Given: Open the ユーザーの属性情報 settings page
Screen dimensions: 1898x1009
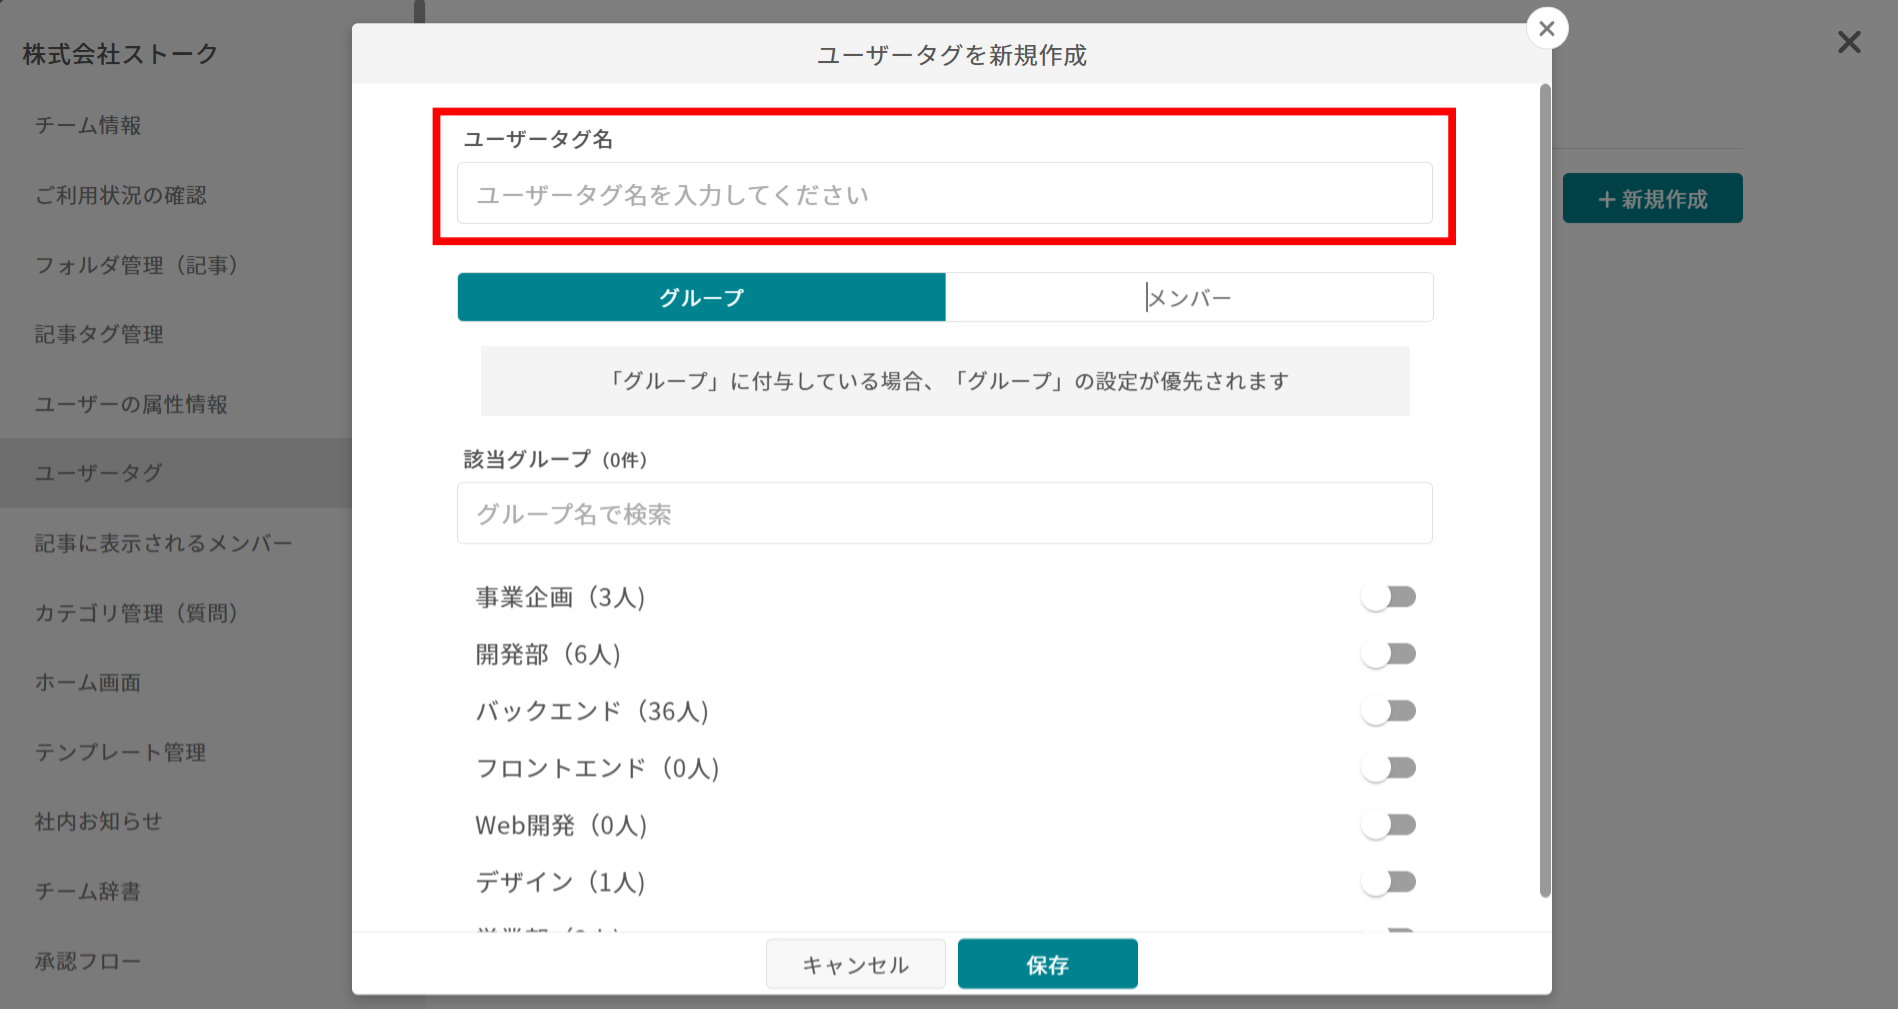Looking at the screenshot, I should (133, 404).
